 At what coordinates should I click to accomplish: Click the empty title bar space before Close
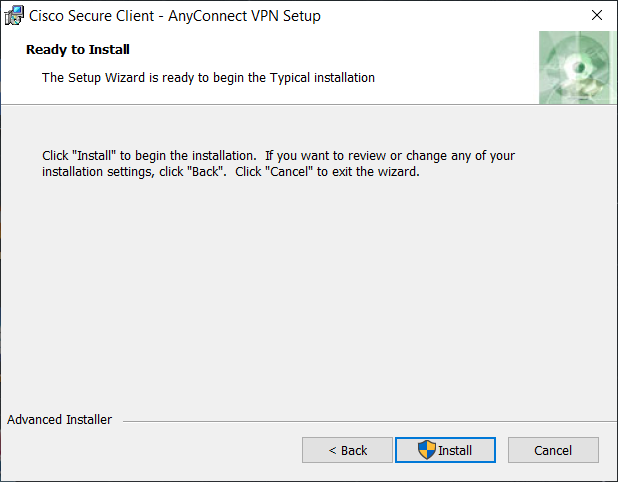tap(450, 16)
